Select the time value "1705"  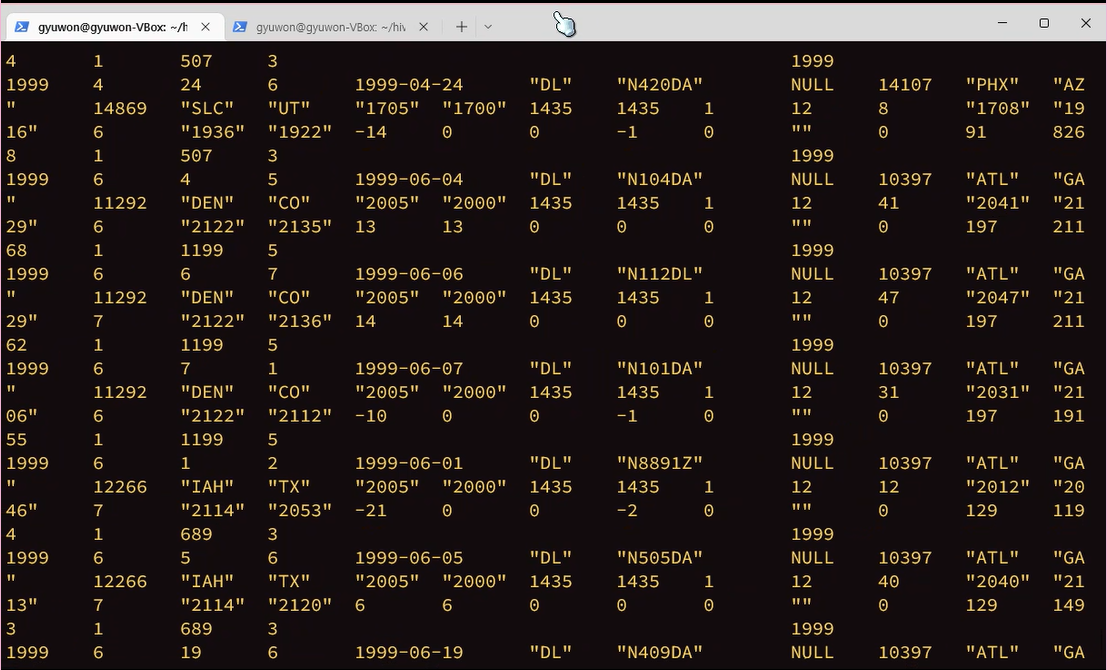point(387,109)
